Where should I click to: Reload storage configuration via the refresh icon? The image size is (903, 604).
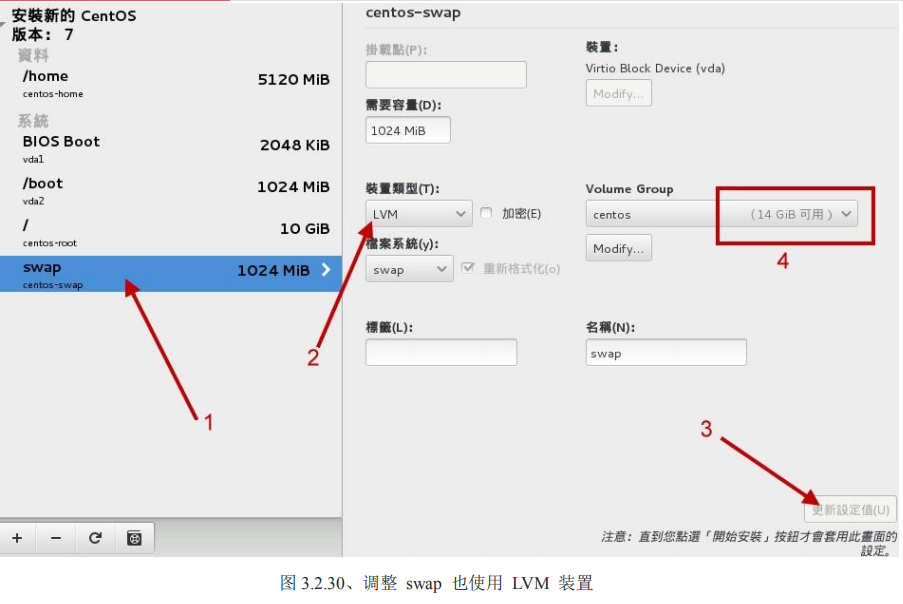click(95, 538)
